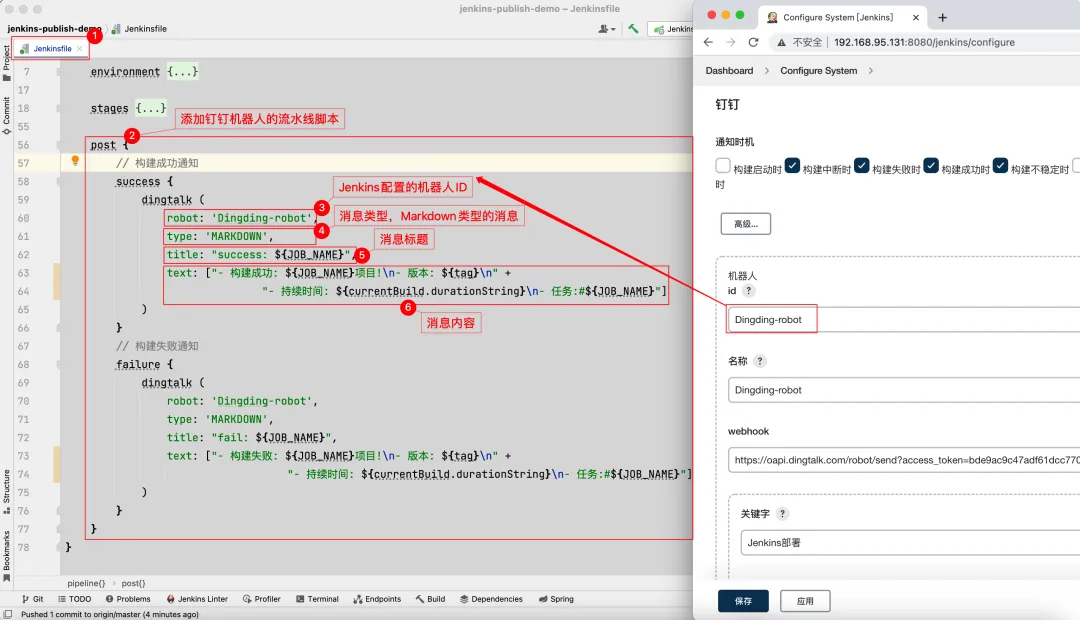
Task: Click the intention light bulb on line 57
Action: click(75, 161)
